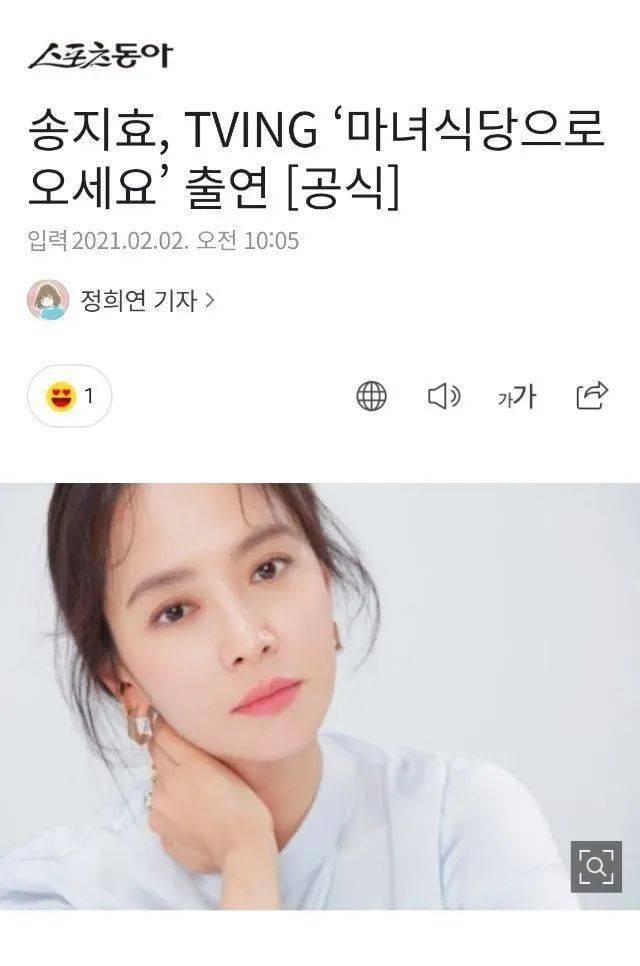Image resolution: width=640 pixels, height=966 pixels.
Task: Tap the speaker listen-to-article icon
Action: 444,396
